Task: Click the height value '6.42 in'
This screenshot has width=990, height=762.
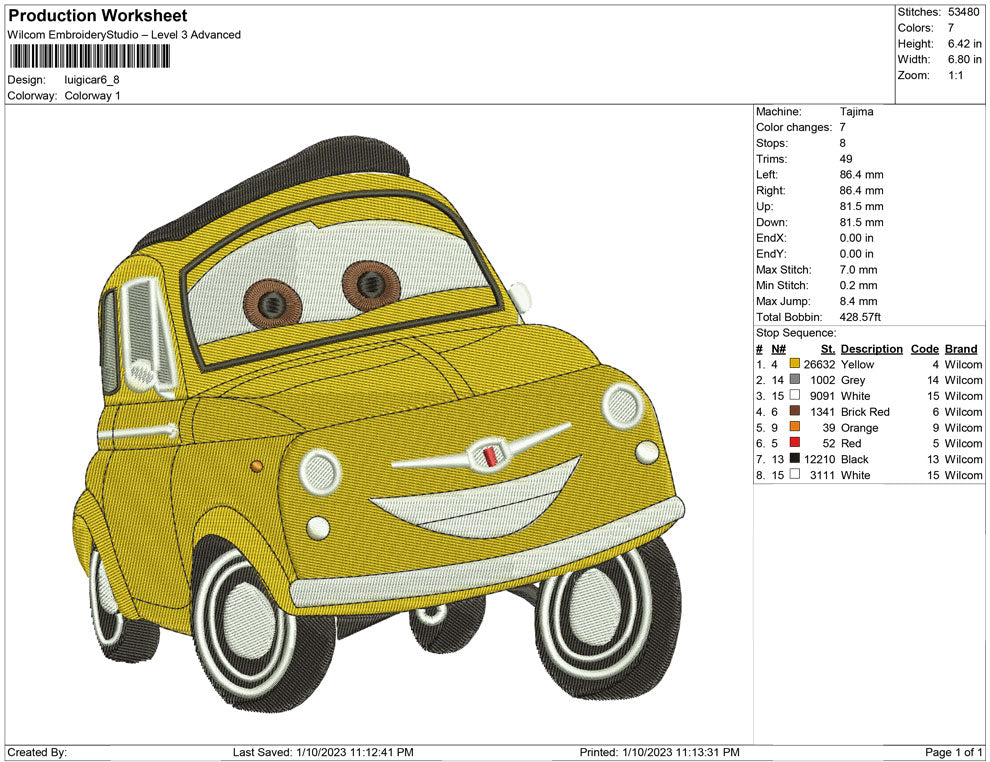Action: click(x=964, y=44)
